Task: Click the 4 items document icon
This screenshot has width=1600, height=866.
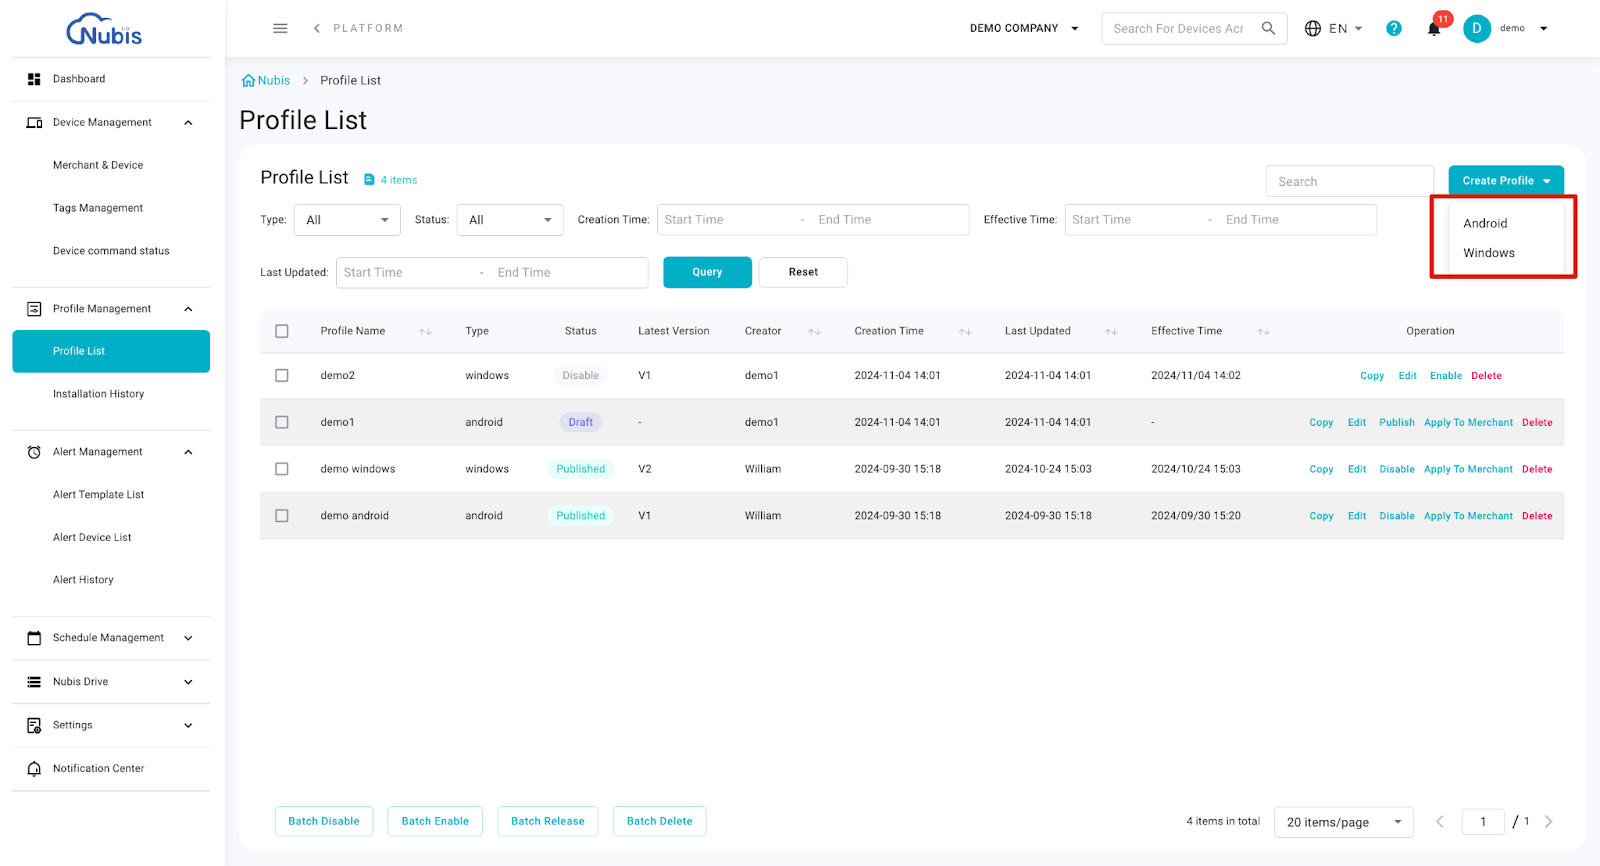Action: click(x=369, y=180)
